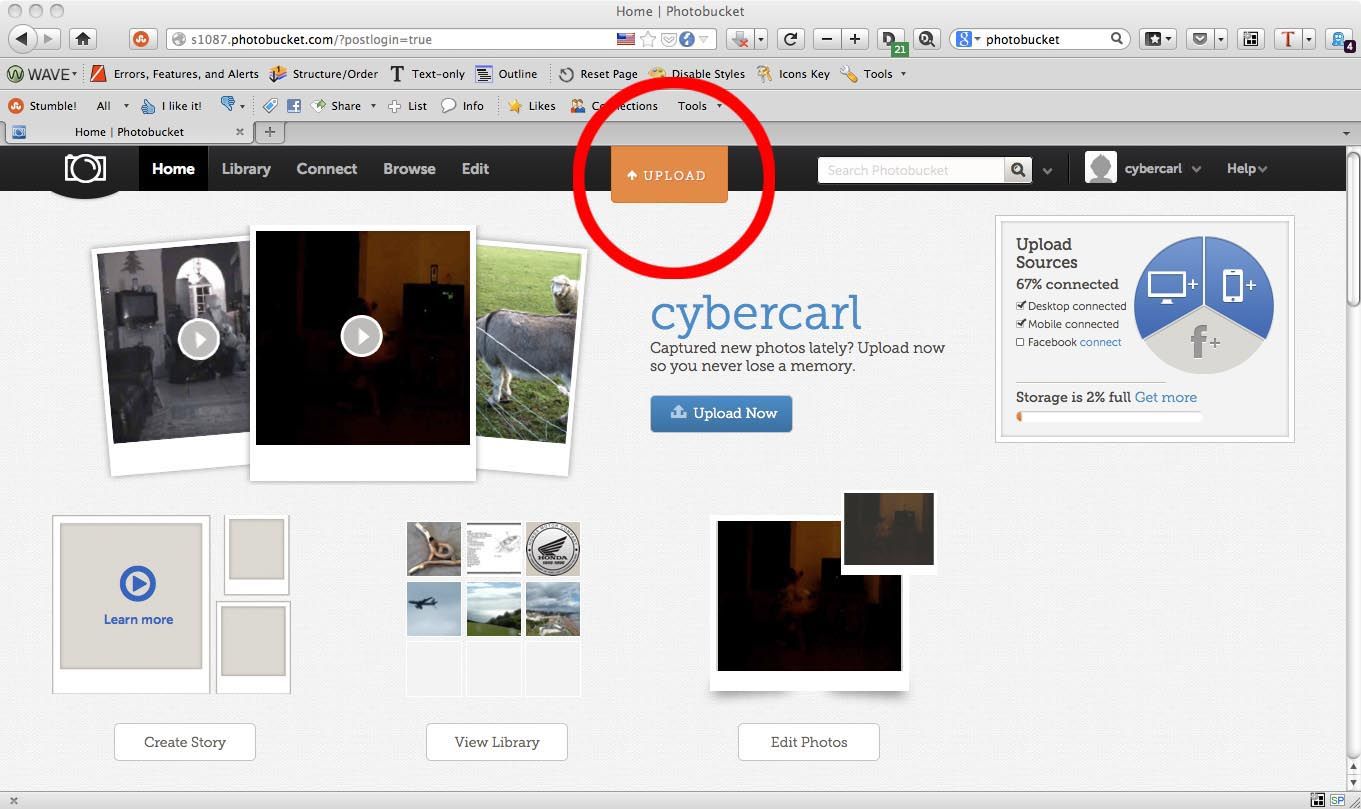Click WAVE Reset Page
This screenshot has width=1361, height=809.
pyautogui.click(x=598, y=74)
